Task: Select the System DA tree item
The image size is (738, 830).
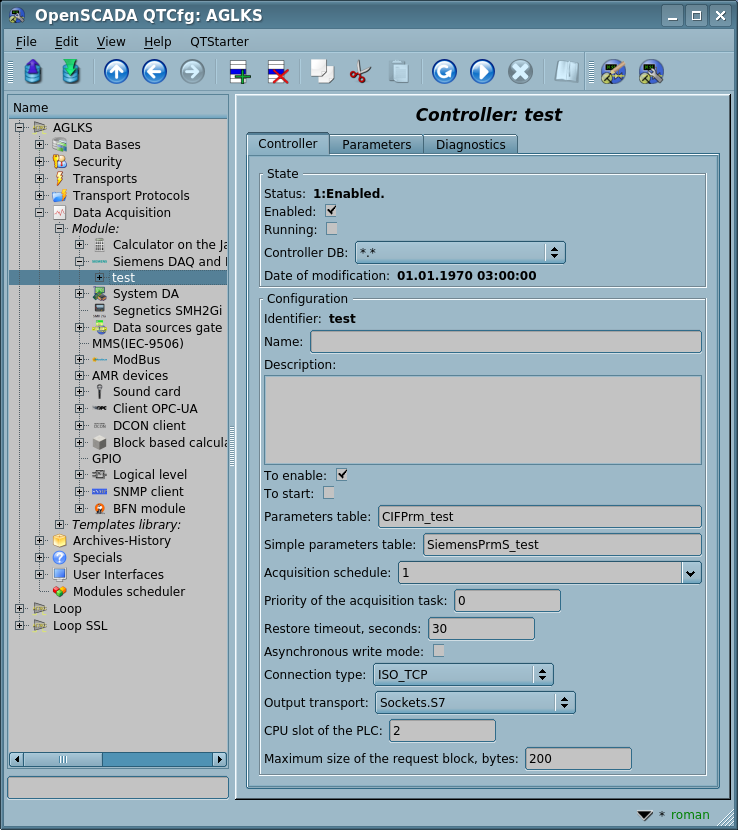Action: (146, 293)
